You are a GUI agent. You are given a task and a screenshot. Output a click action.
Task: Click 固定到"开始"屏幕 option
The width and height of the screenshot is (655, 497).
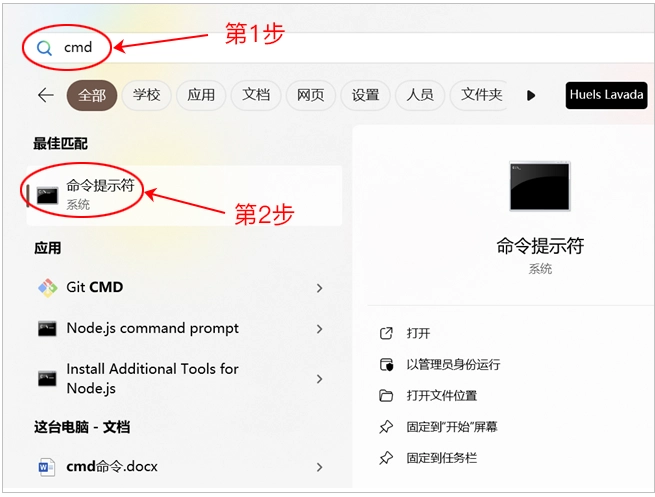pyautogui.click(x=451, y=427)
